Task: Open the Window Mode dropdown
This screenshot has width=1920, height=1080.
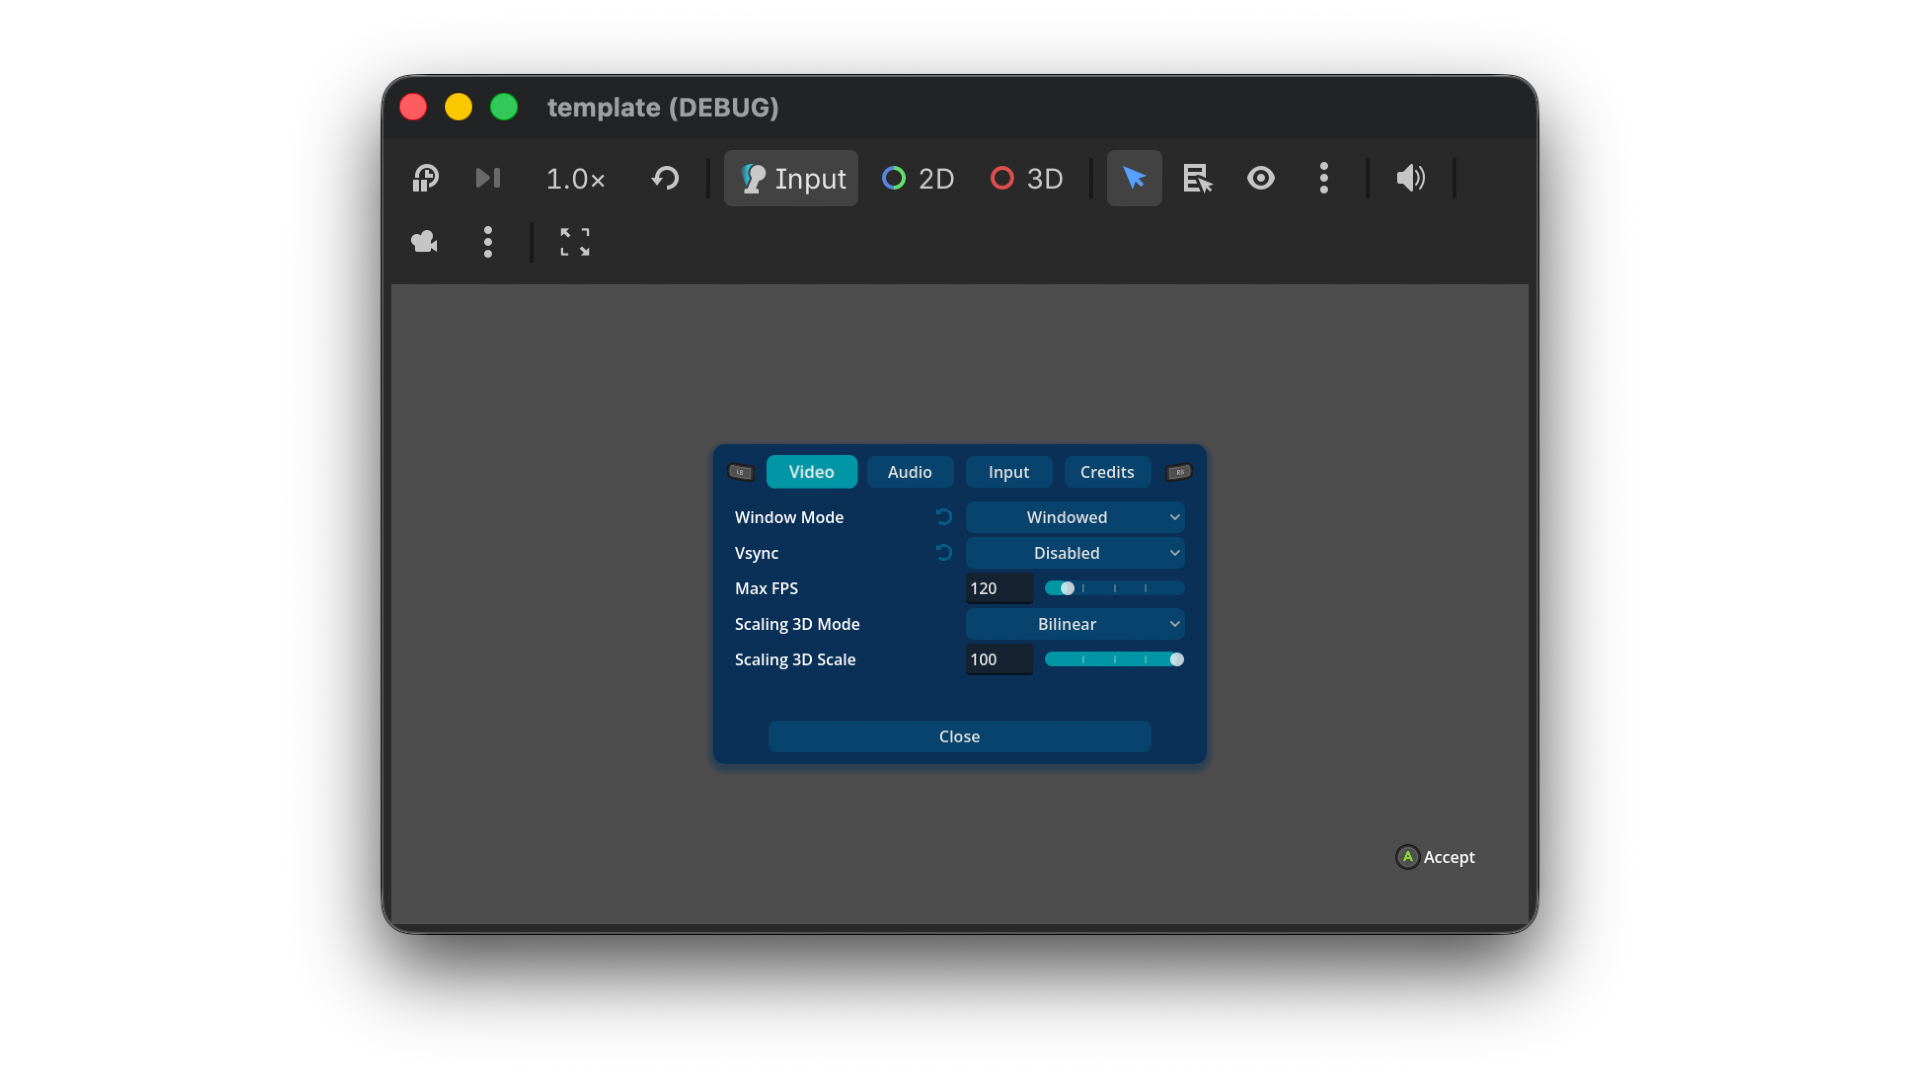Action: (1075, 517)
